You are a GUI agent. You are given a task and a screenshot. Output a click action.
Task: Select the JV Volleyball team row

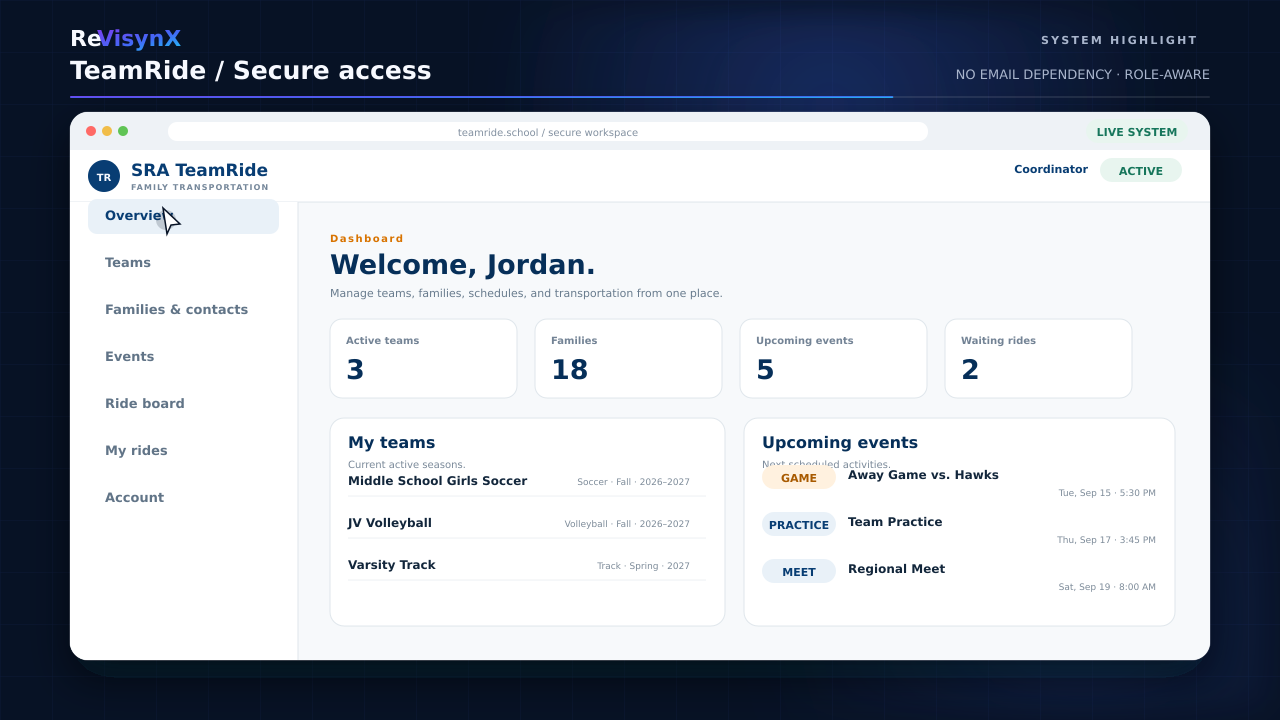point(527,524)
